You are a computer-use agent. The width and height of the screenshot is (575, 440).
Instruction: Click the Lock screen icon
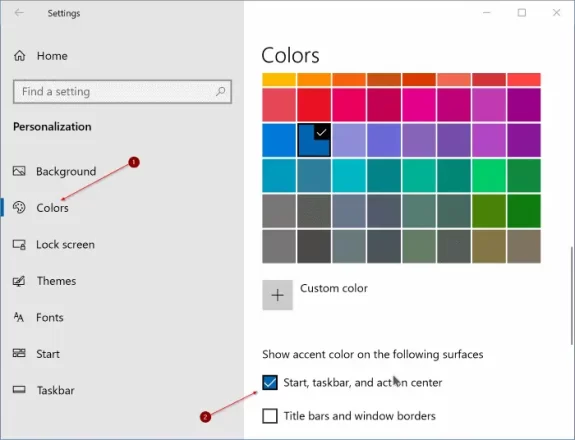coord(19,244)
